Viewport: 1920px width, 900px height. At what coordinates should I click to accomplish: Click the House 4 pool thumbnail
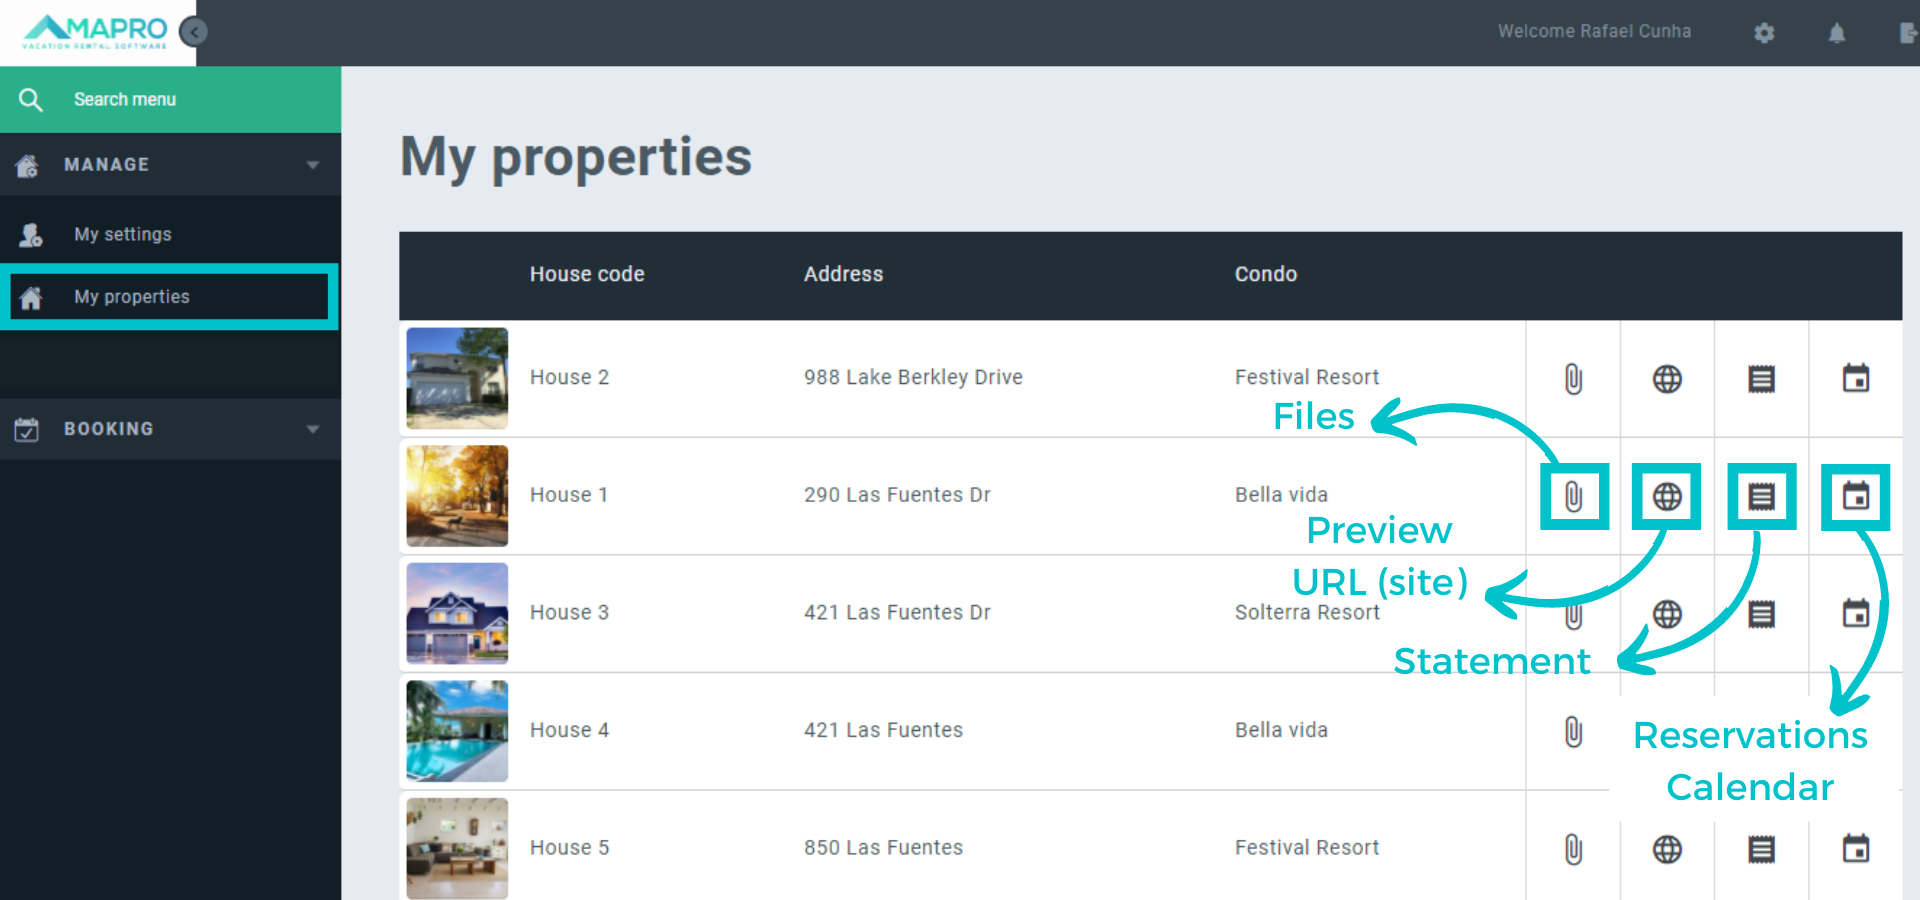(457, 731)
